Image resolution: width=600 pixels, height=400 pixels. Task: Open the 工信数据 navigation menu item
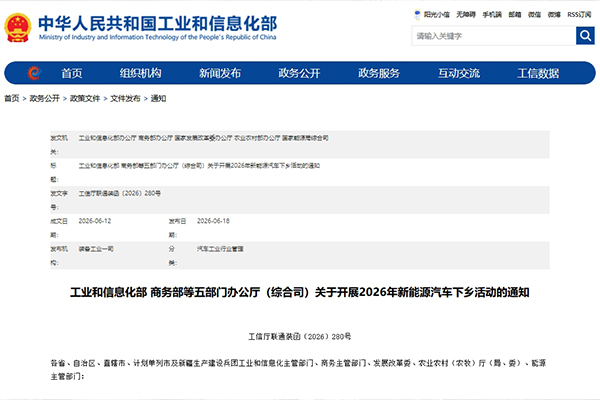pyautogui.click(x=538, y=73)
